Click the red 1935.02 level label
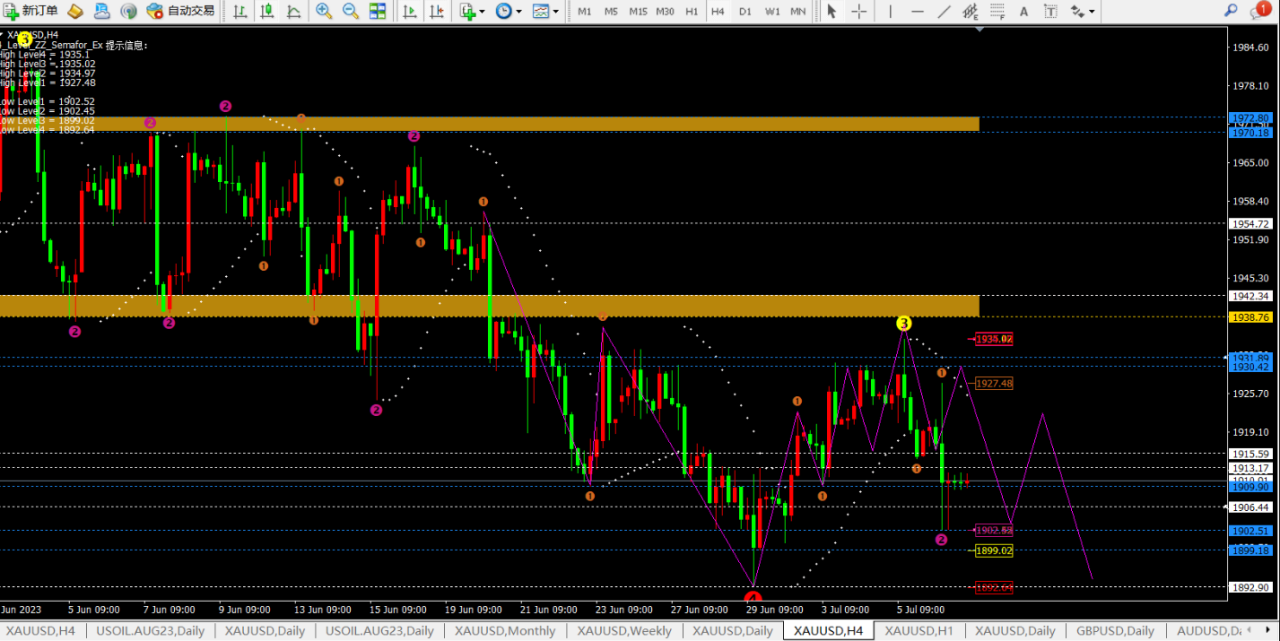This screenshot has width=1280, height=641. [994, 339]
